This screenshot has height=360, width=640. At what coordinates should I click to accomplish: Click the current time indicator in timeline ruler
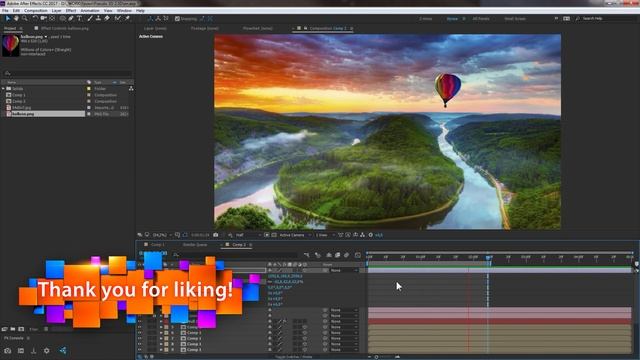(x=489, y=258)
